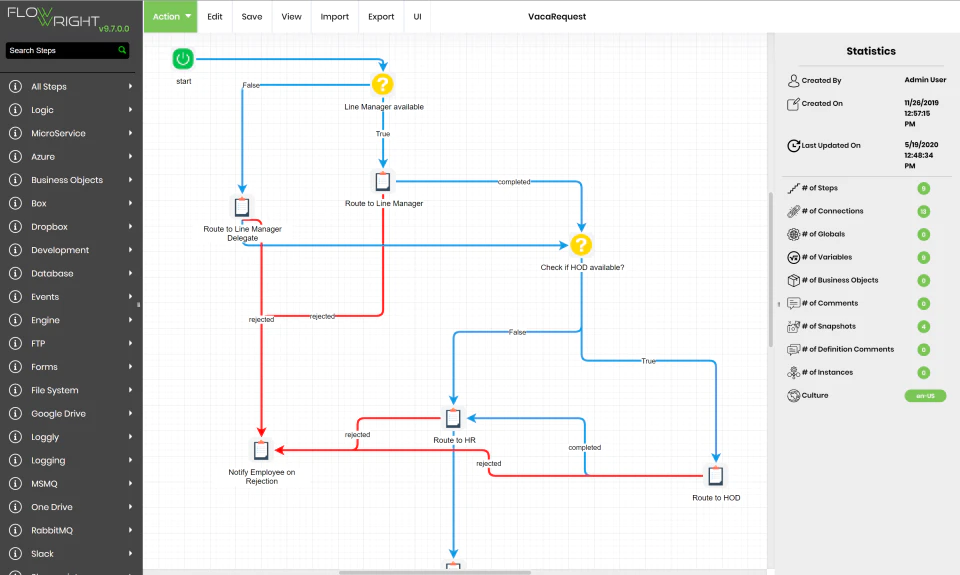
Task: Expand the Engine category arrow
Action: (x=130, y=320)
